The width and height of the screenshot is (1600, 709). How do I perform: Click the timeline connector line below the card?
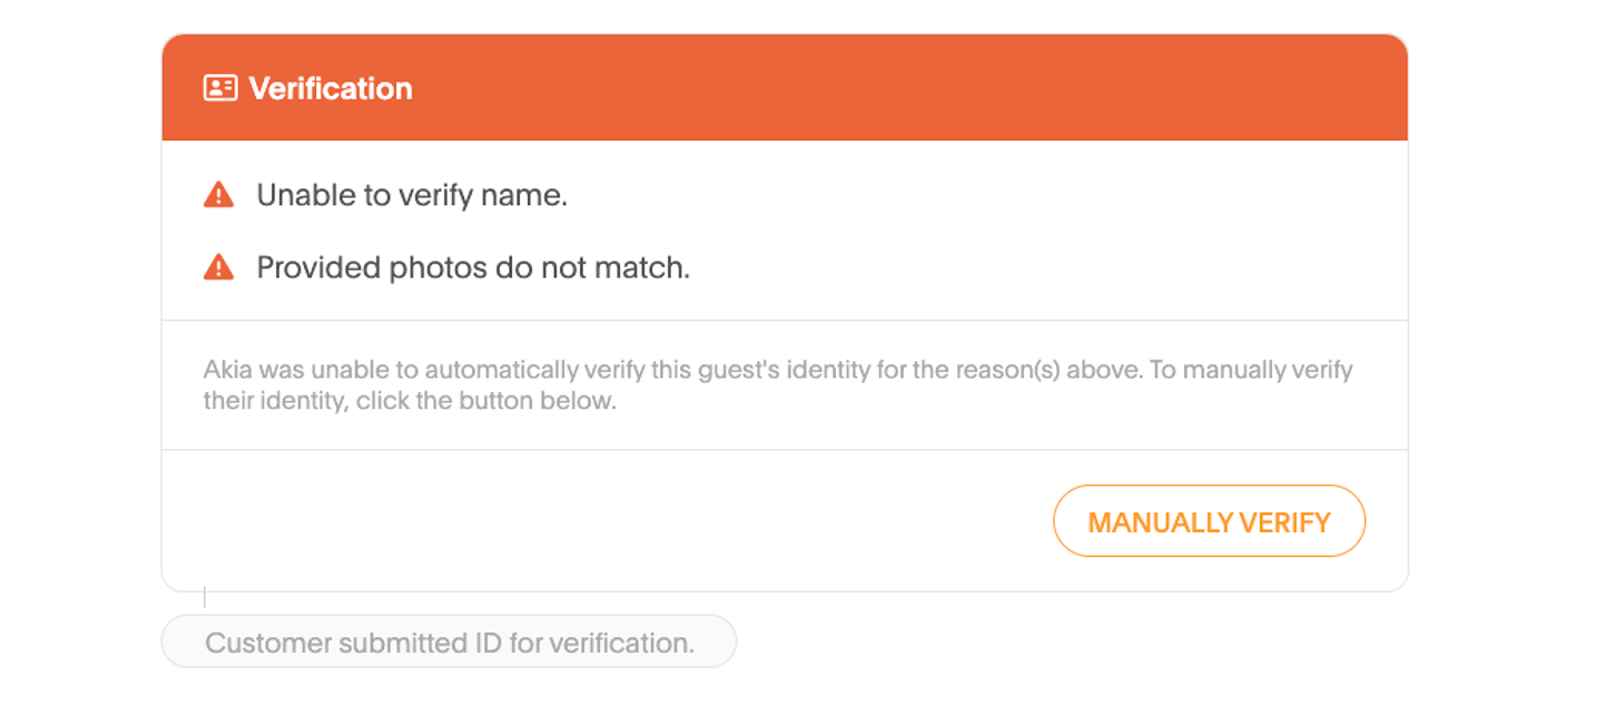(x=205, y=598)
